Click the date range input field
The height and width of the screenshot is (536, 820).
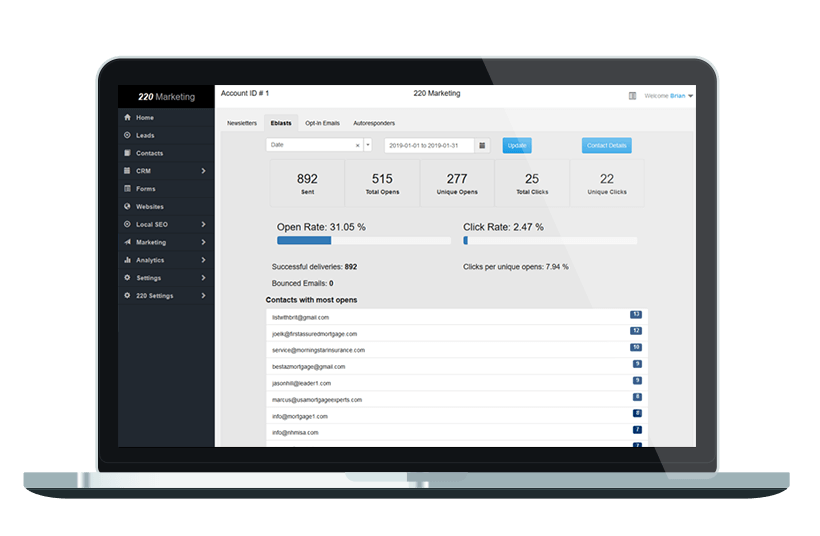tap(429, 145)
